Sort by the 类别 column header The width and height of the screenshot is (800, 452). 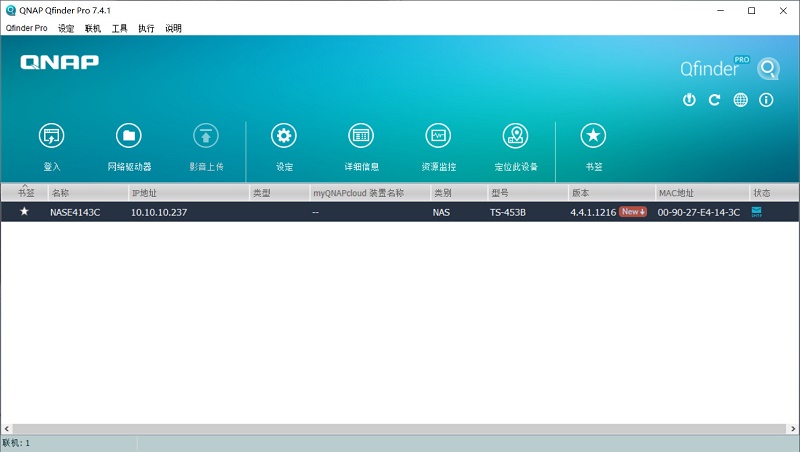point(459,192)
